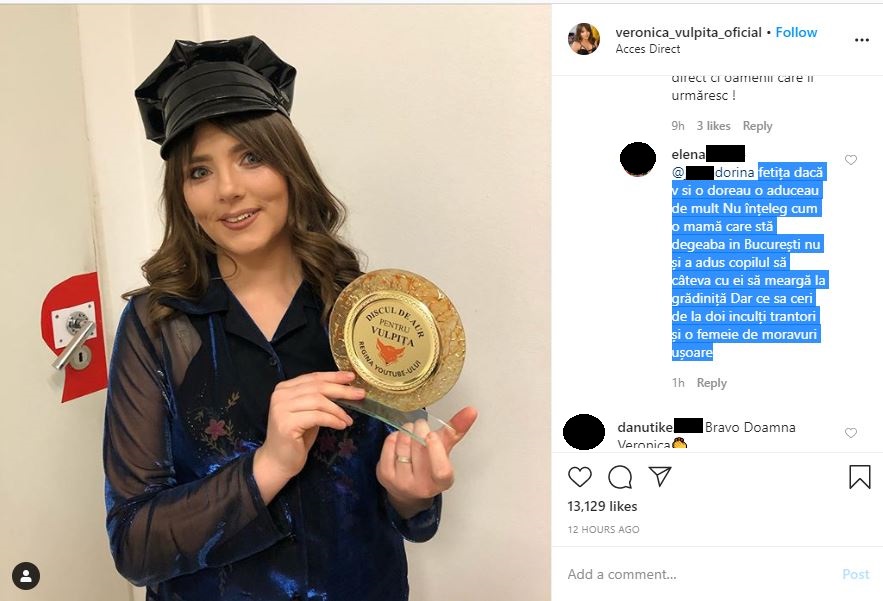This screenshot has width=883, height=601.
Task: Open the Acces Direct location link
Action: (x=648, y=49)
